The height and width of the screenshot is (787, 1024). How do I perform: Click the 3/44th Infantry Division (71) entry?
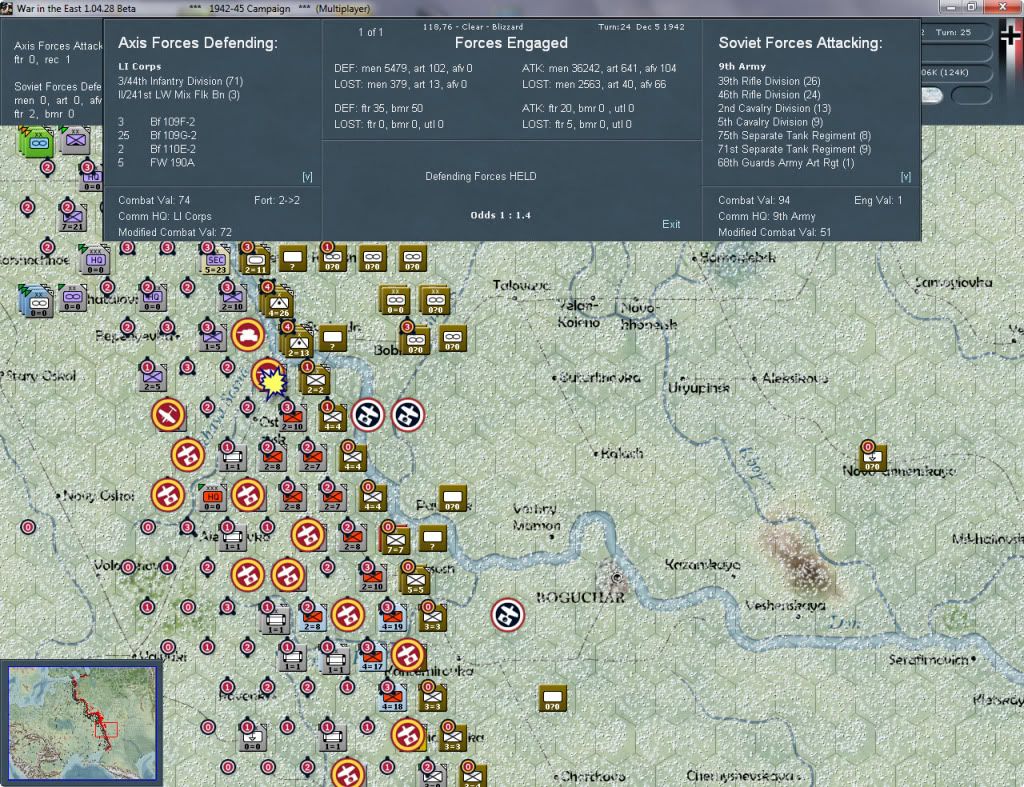pyautogui.click(x=180, y=81)
